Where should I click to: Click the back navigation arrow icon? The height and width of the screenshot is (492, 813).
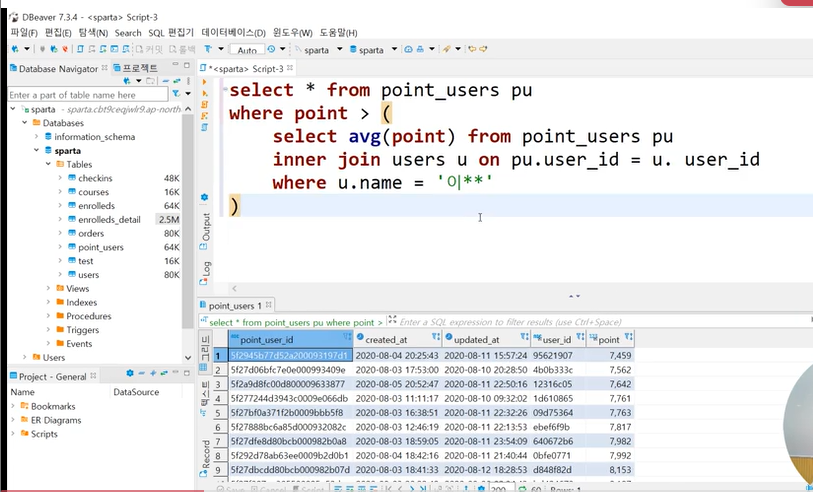click(x=472, y=49)
